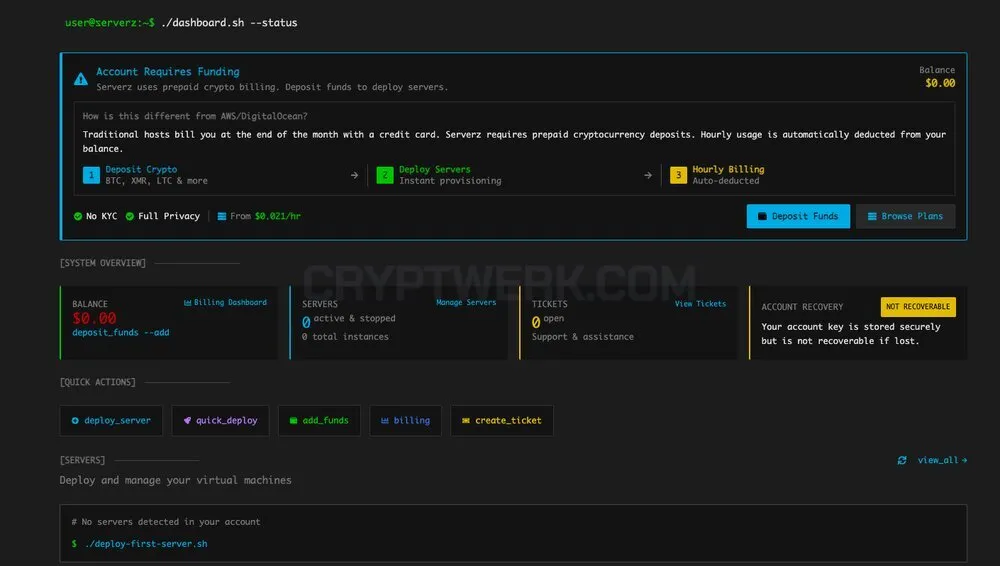Click the wallet icon on add_funds
The width and height of the screenshot is (1000, 566).
[293, 421]
